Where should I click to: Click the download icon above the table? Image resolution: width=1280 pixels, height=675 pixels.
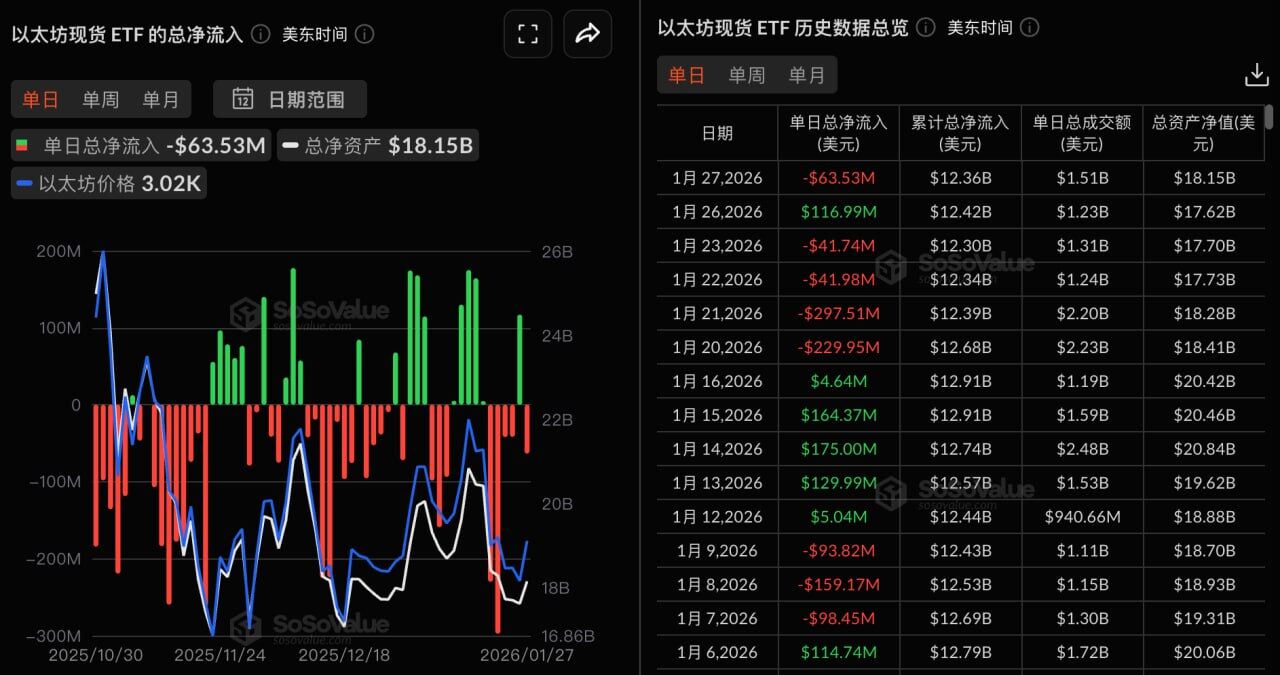coord(1255,75)
